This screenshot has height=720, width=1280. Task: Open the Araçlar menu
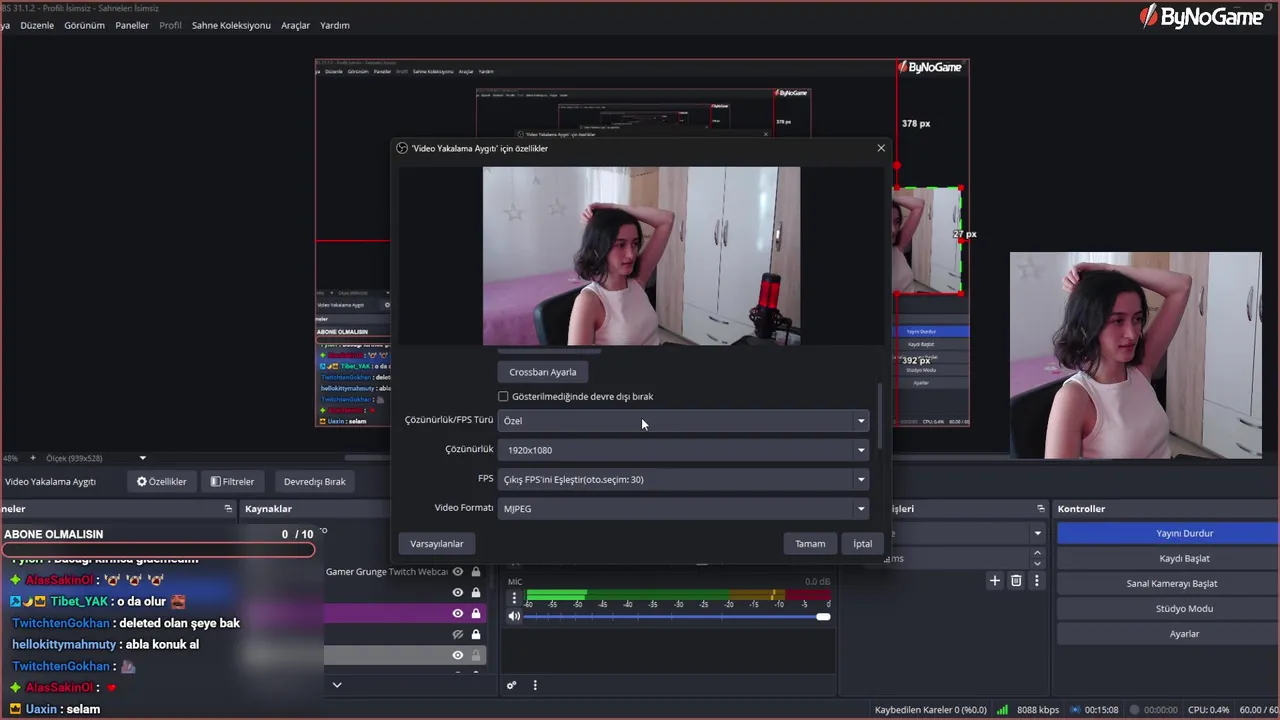pos(295,25)
